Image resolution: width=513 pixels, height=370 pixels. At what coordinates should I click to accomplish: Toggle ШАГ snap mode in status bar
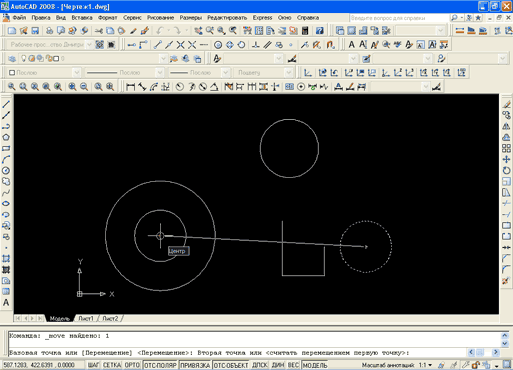point(93,365)
